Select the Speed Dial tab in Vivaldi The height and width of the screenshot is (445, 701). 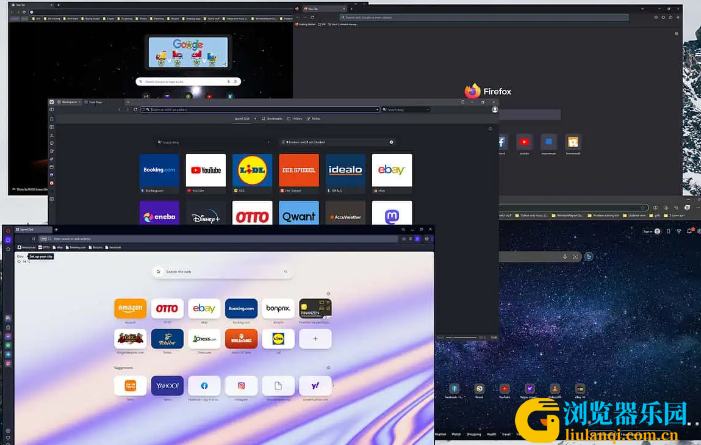tap(242, 119)
